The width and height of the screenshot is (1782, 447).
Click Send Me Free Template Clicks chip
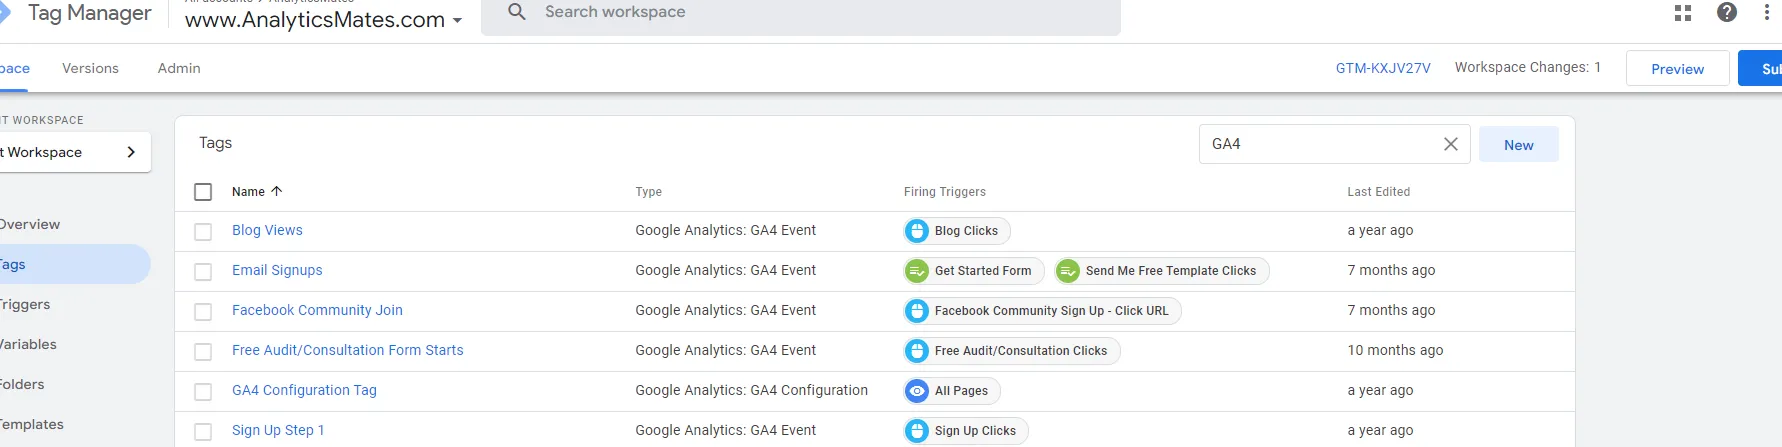click(1162, 271)
